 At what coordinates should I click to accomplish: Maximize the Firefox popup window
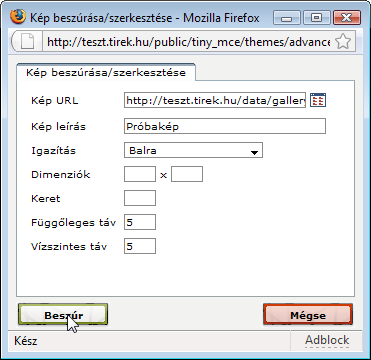[x=316, y=18]
